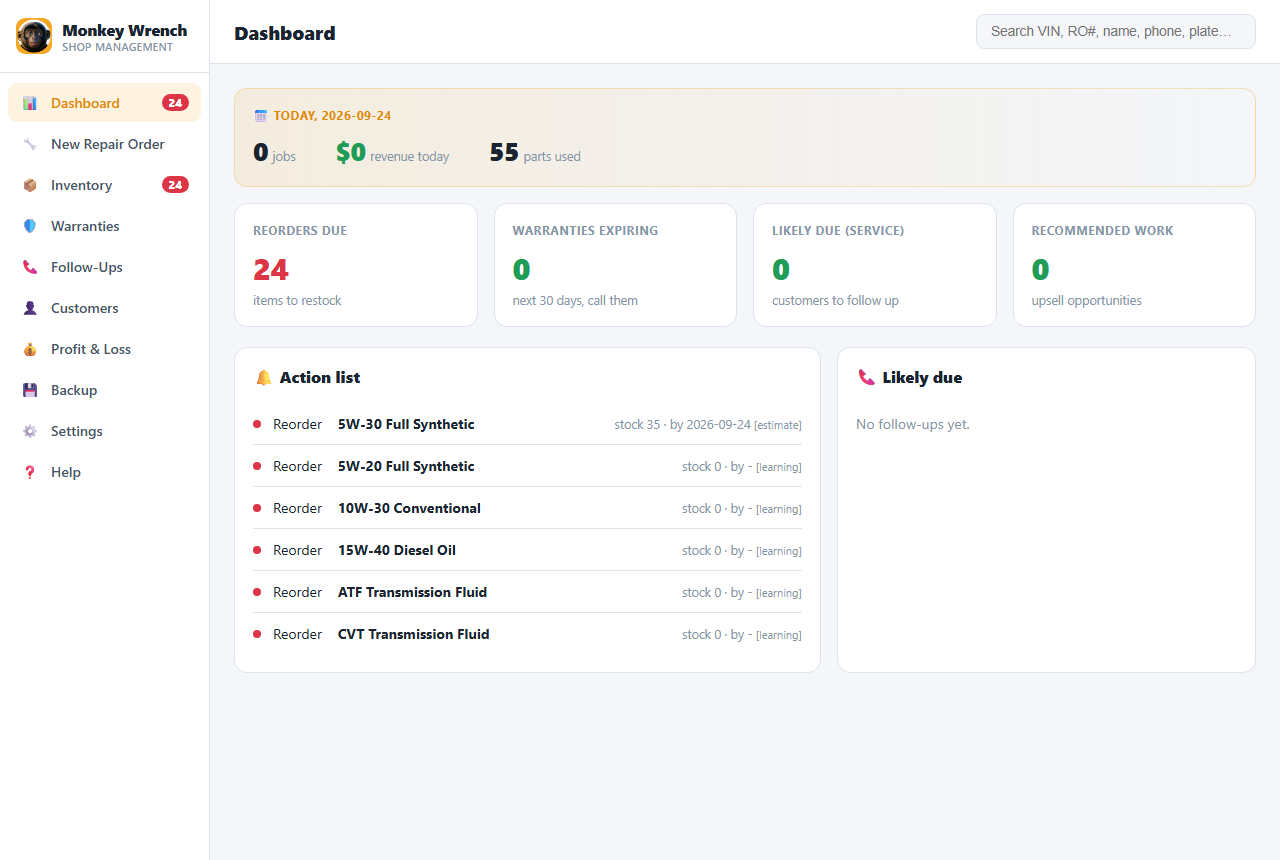Navigate to Follow-Ups
1280x860 pixels.
104,267
